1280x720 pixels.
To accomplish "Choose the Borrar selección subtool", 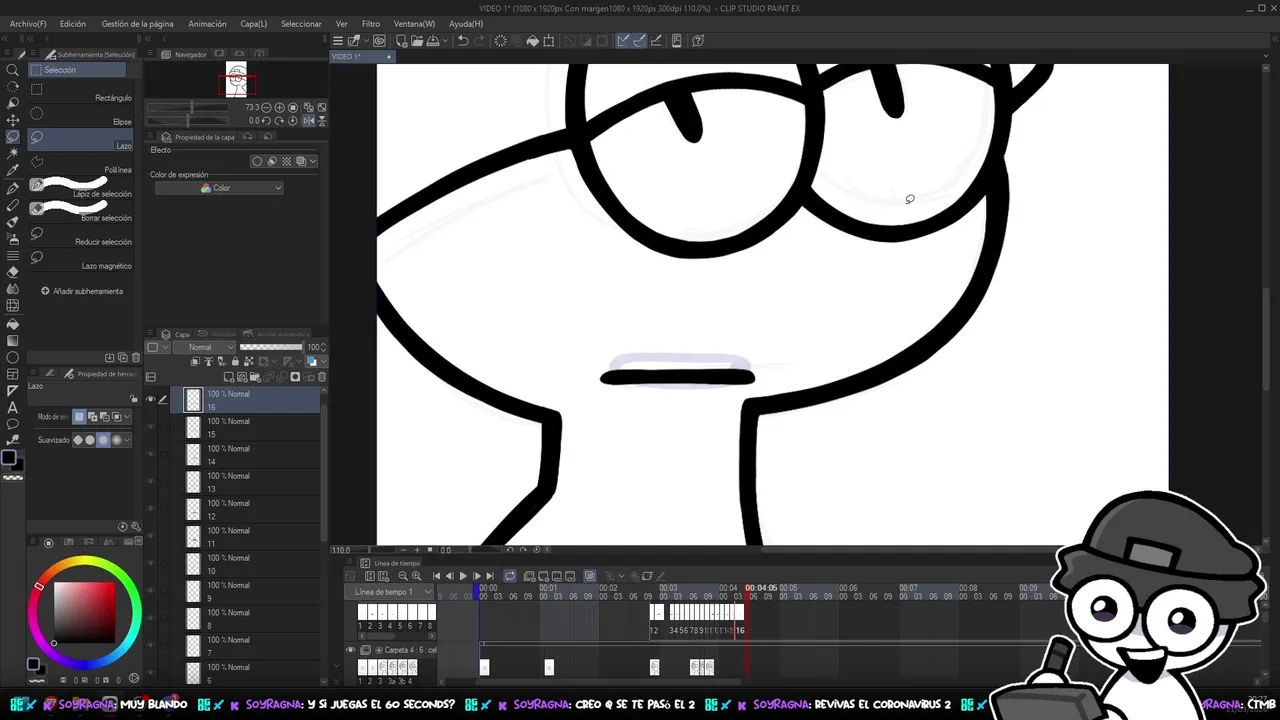I will pyautogui.click(x=80, y=210).
